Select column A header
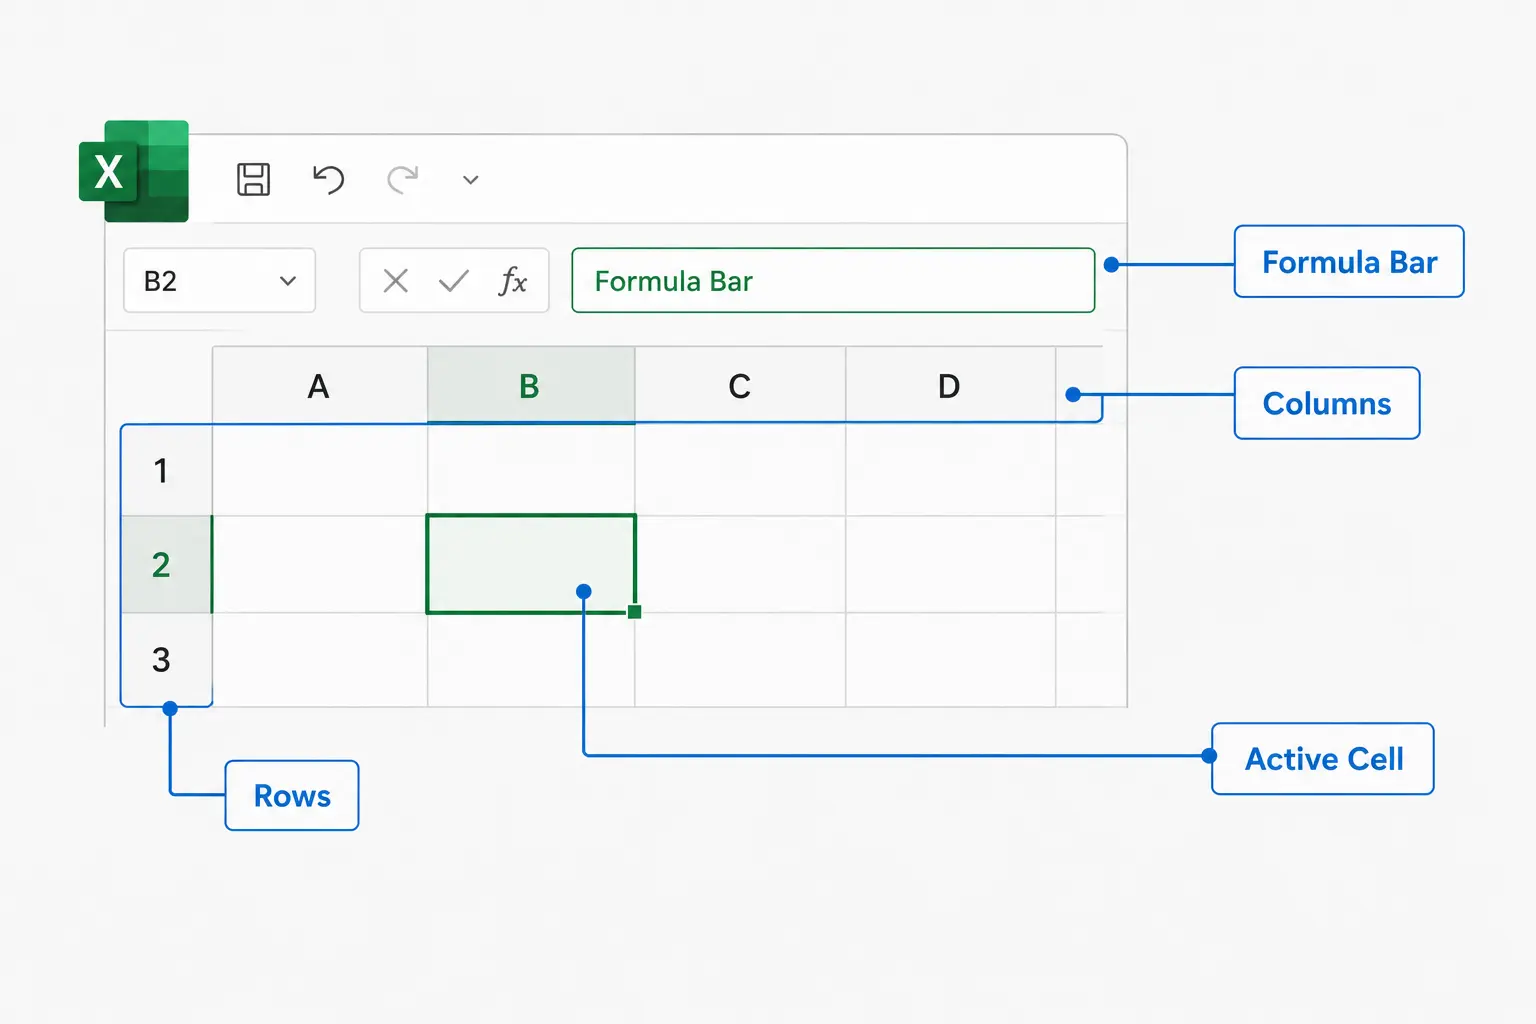Screen dimensions: 1536x1024 tap(320, 385)
